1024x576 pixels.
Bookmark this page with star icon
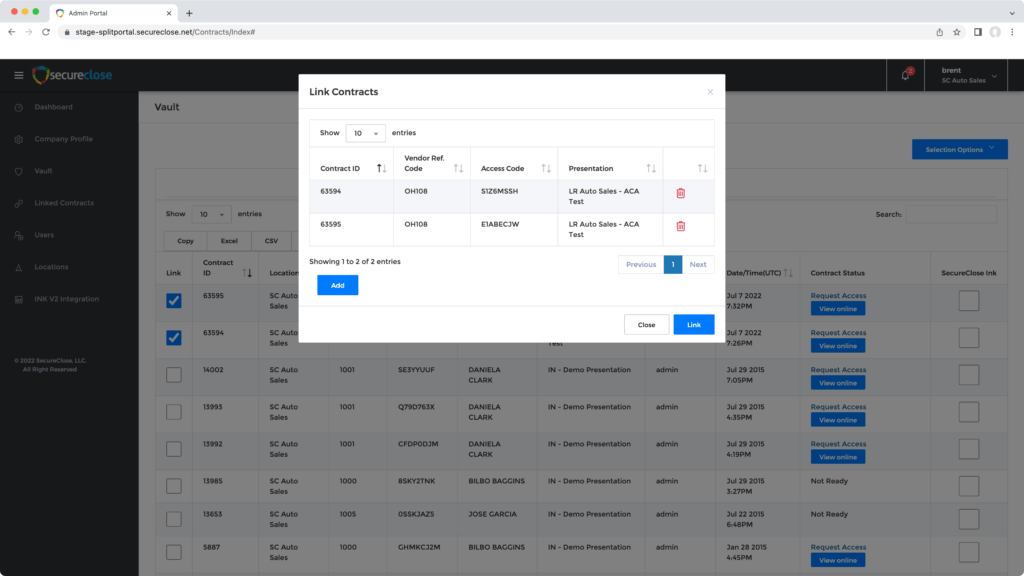pyautogui.click(x=957, y=32)
